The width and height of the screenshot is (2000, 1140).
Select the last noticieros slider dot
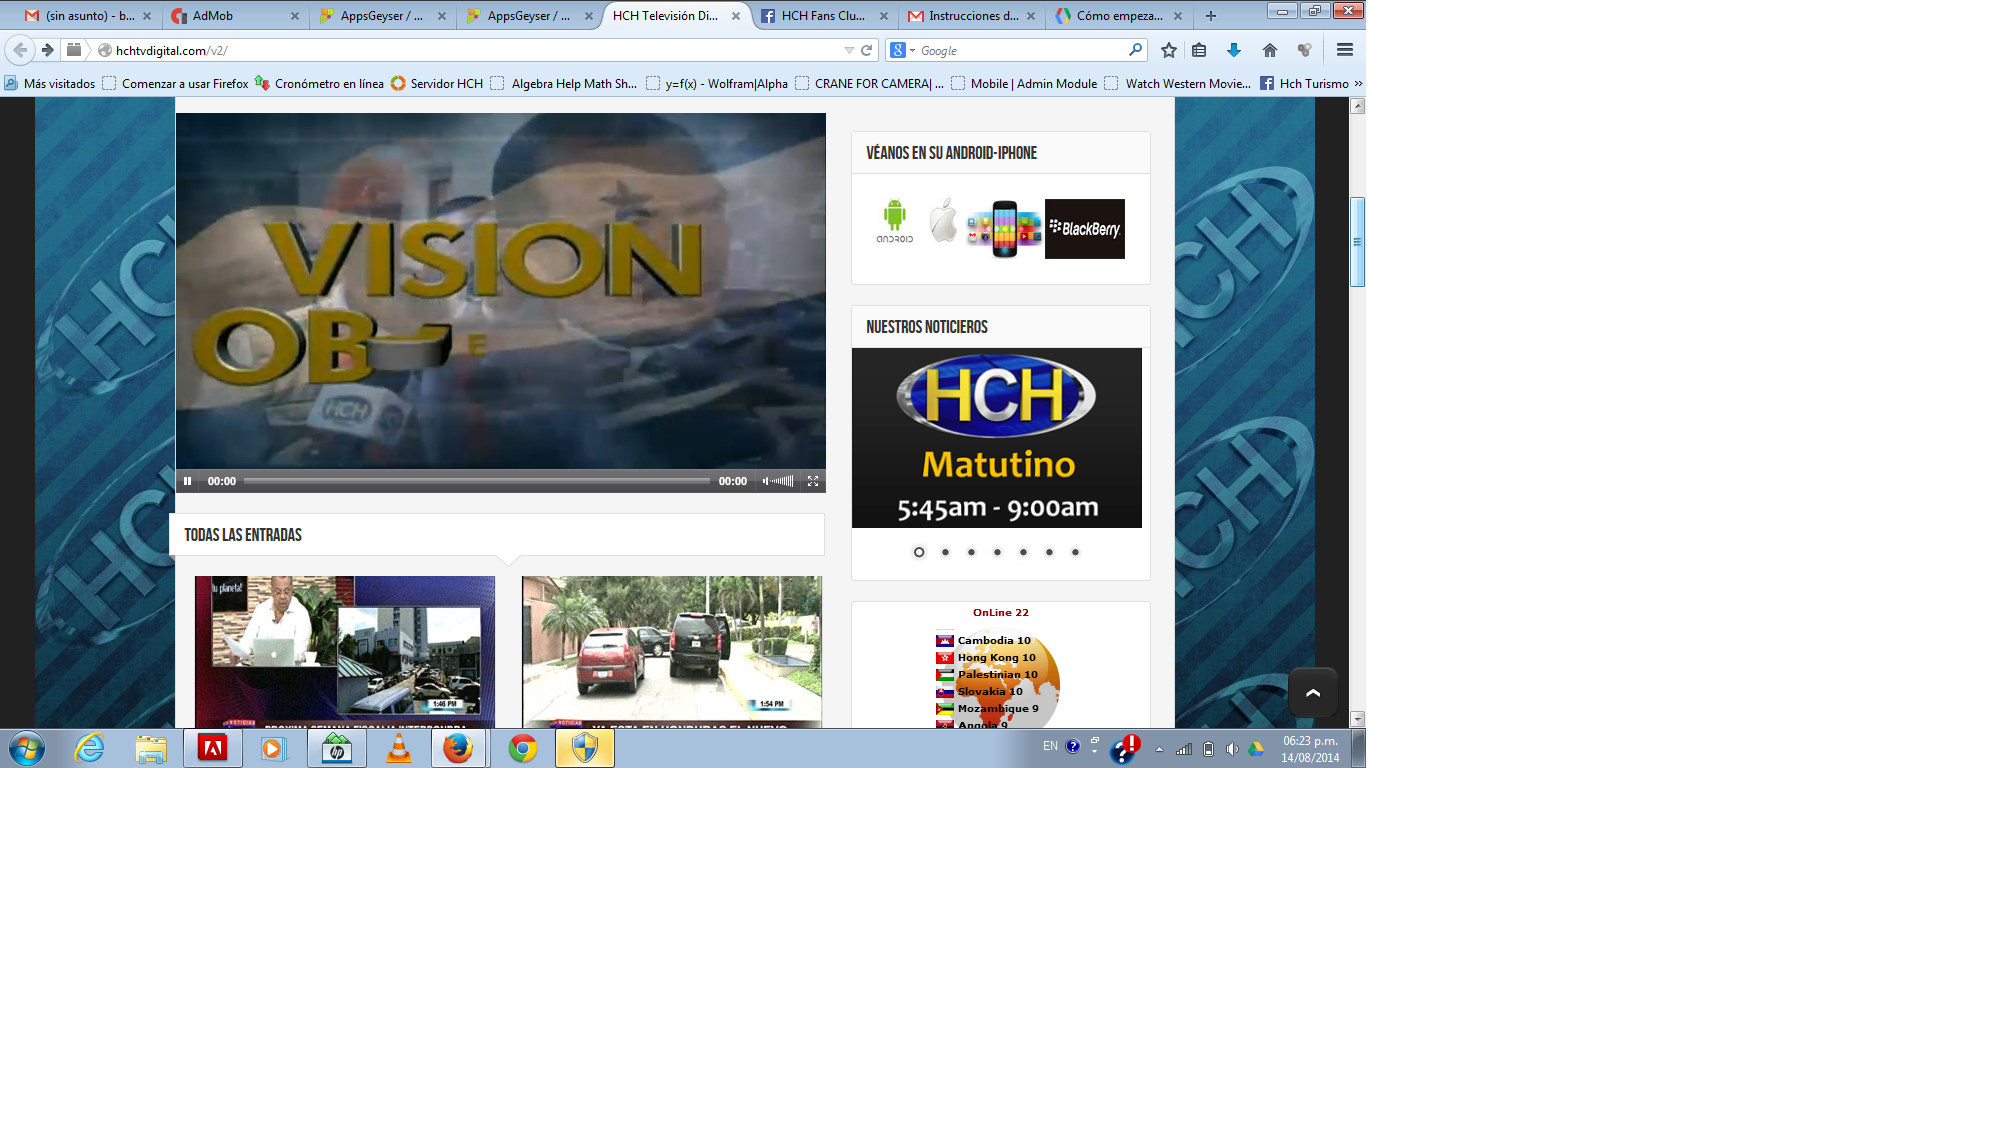(1075, 552)
